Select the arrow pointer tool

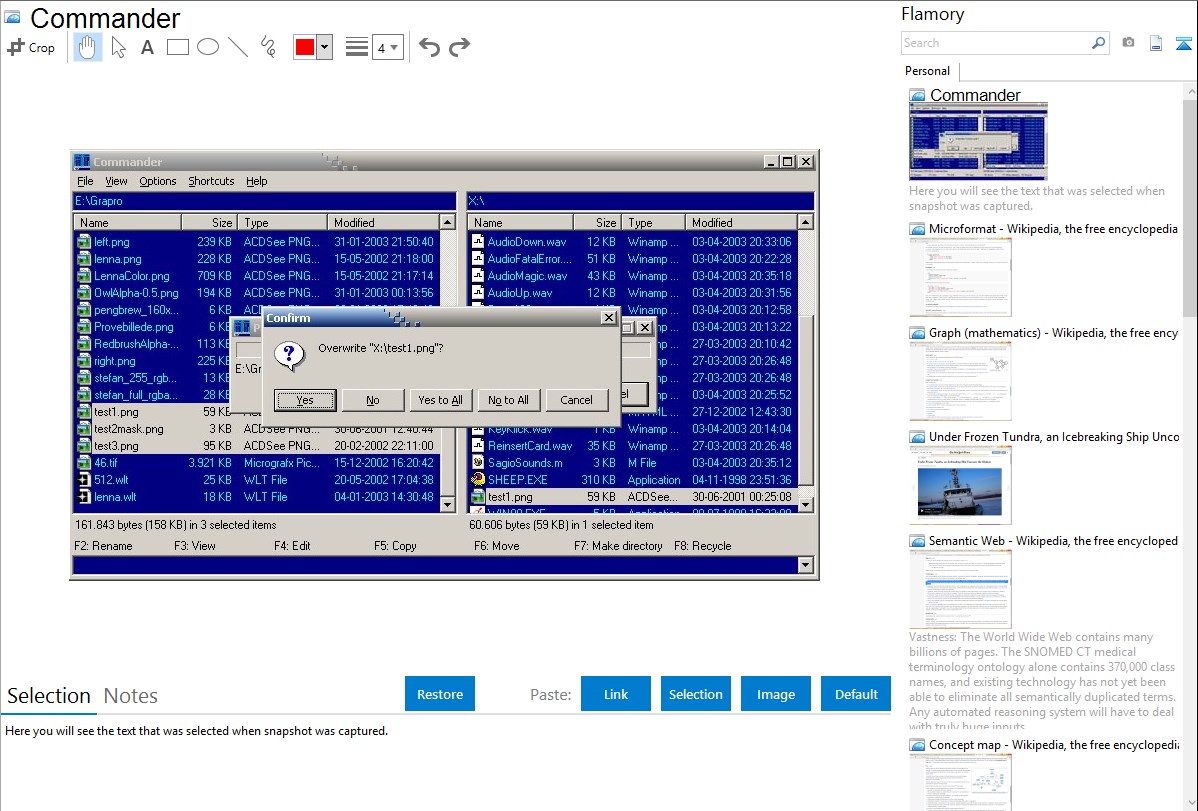click(x=118, y=47)
